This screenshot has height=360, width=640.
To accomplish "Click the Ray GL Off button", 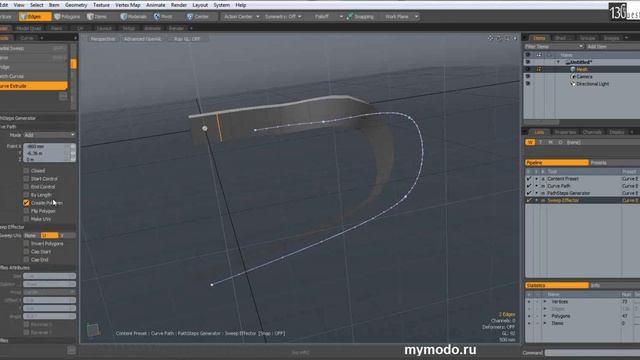I will point(187,39).
